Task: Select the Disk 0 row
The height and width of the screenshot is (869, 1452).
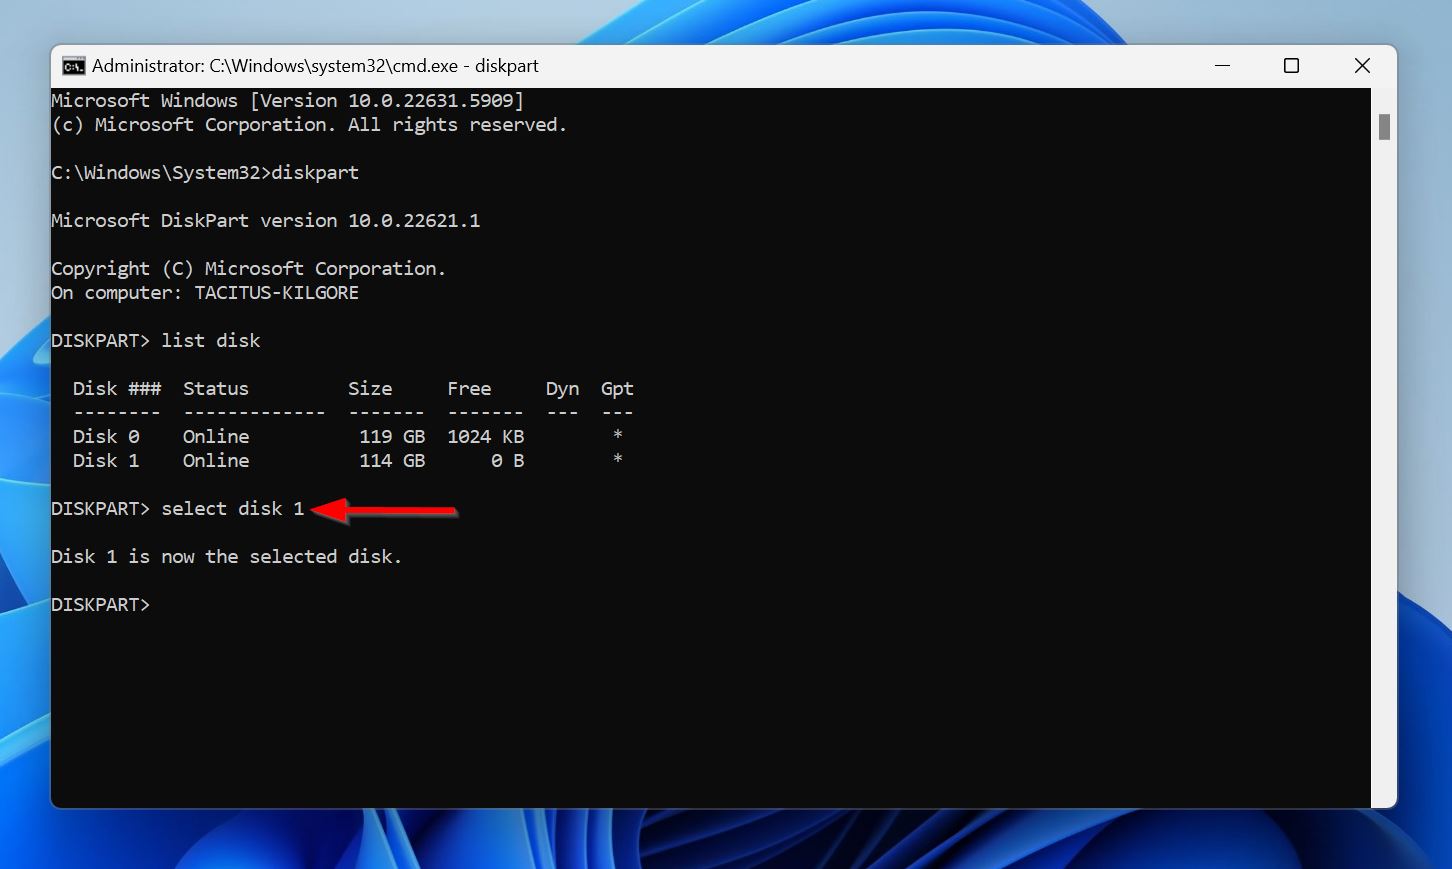Action: (250, 436)
